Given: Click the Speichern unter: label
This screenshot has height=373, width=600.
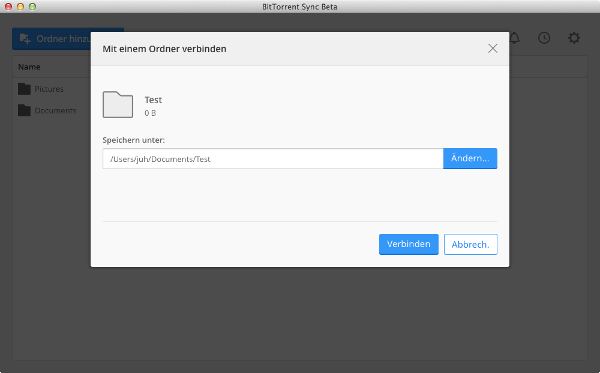Looking at the screenshot, I should point(134,140).
